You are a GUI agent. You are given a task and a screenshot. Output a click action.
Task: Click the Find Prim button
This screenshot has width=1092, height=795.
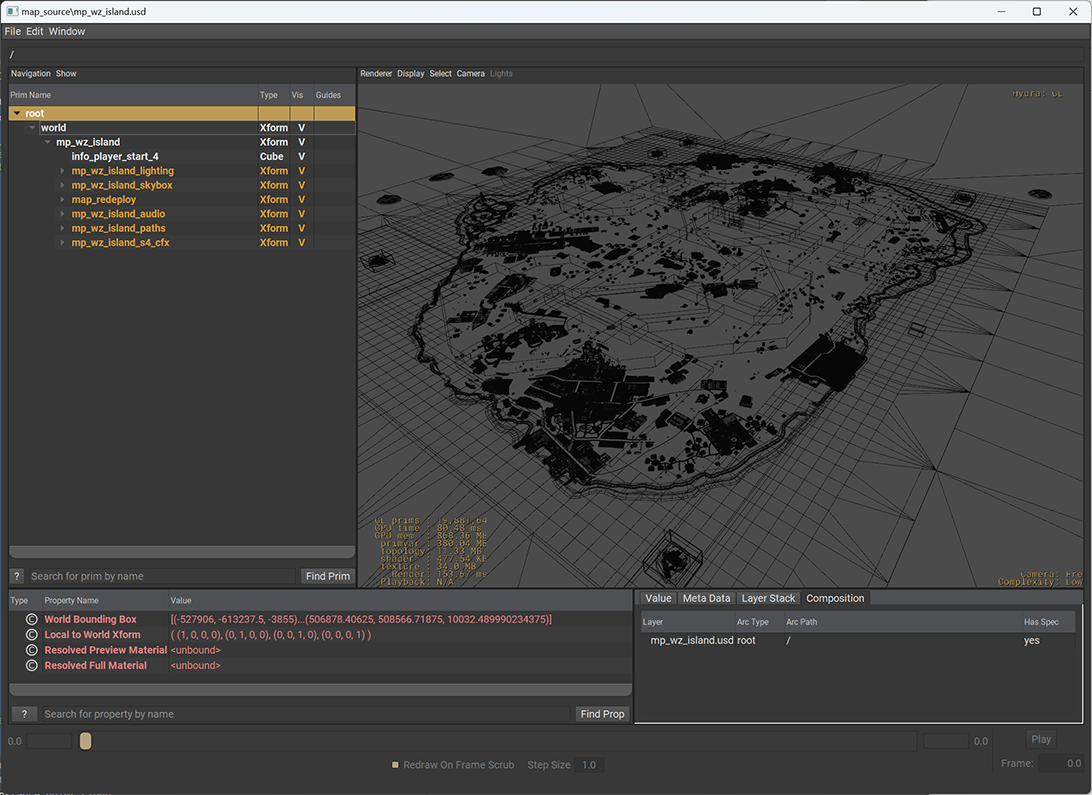[x=327, y=576]
